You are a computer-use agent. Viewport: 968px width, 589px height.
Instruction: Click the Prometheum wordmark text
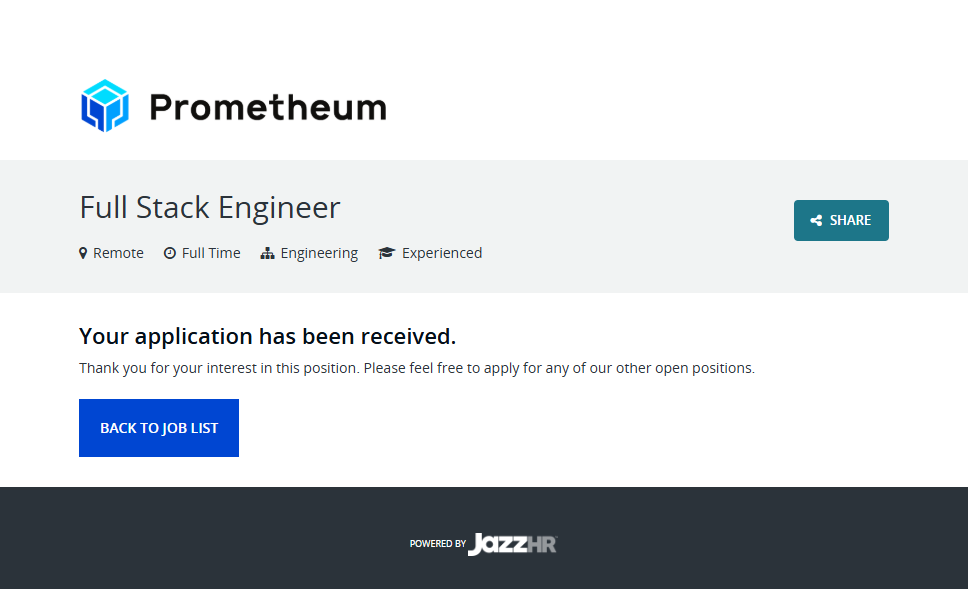(268, 107)
